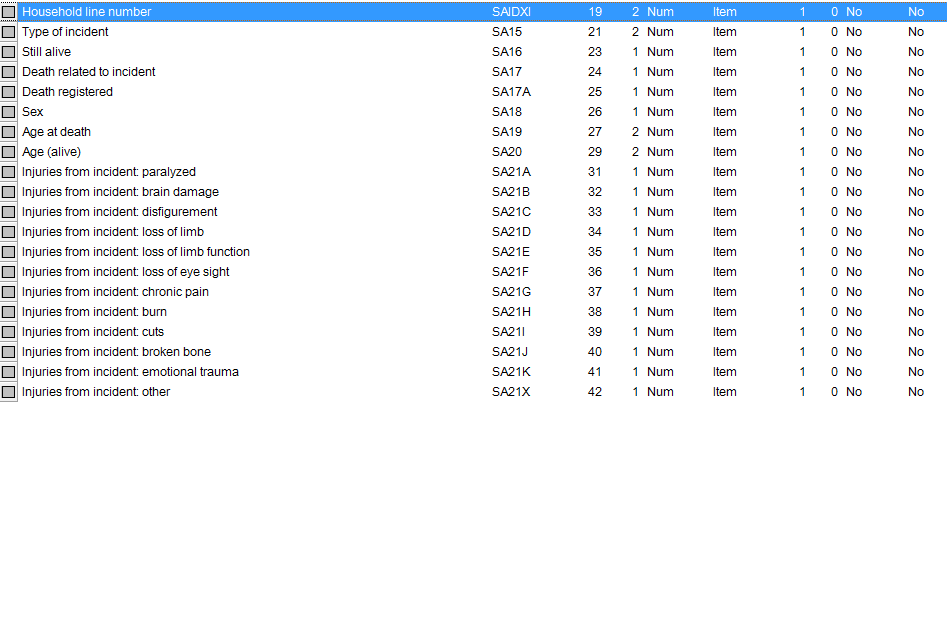Image resolution: width=947 pixels, height=640 pixels.
Task: Select Injuries from incident: chronic pain
Action: point(115,292)
